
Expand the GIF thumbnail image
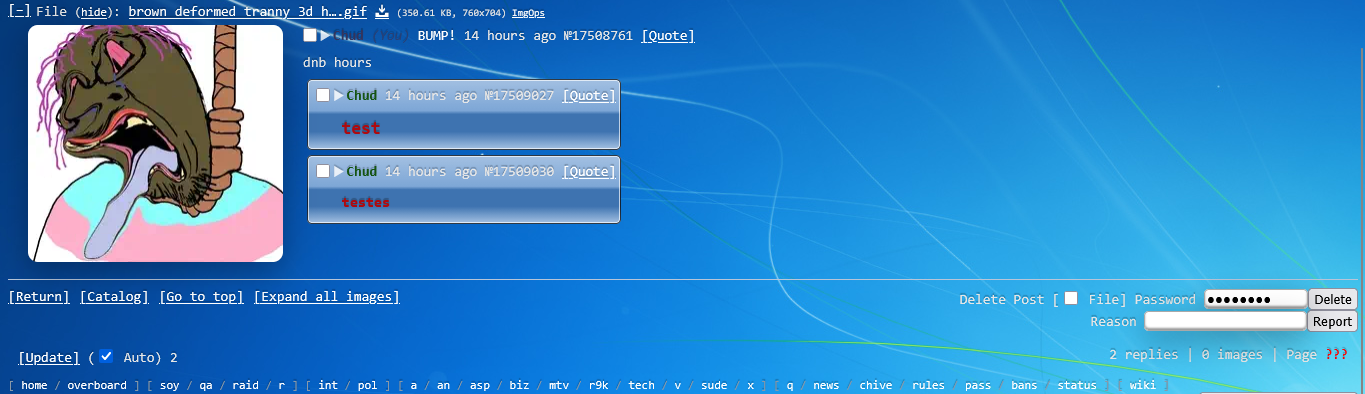coord(155,144)
